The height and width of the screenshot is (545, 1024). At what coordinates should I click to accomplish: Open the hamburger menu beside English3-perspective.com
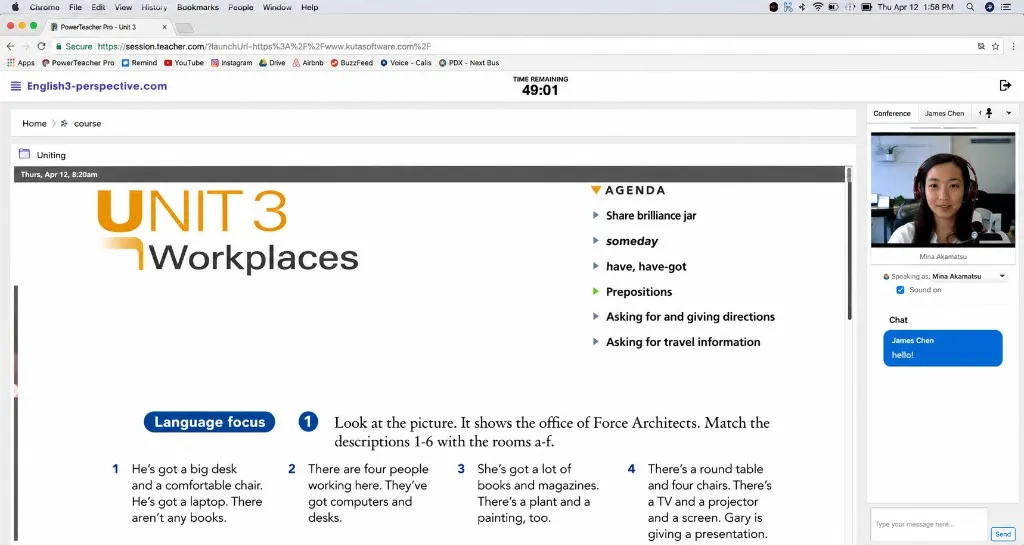click(16, 86)
